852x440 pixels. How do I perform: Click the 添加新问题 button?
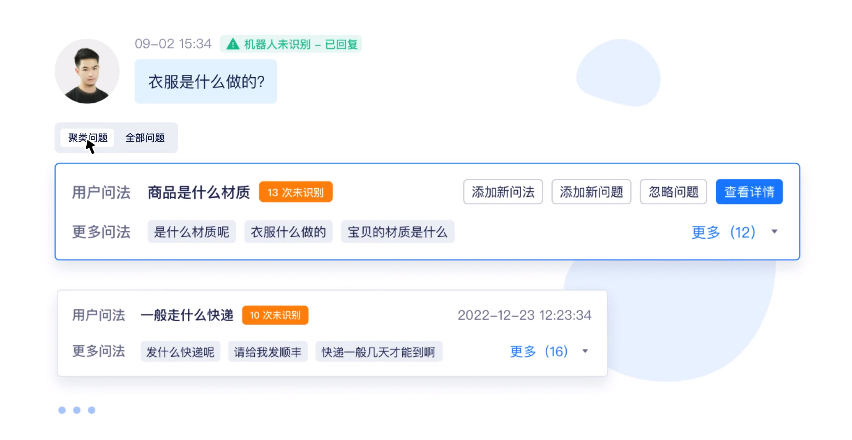(x=591, y=192)
